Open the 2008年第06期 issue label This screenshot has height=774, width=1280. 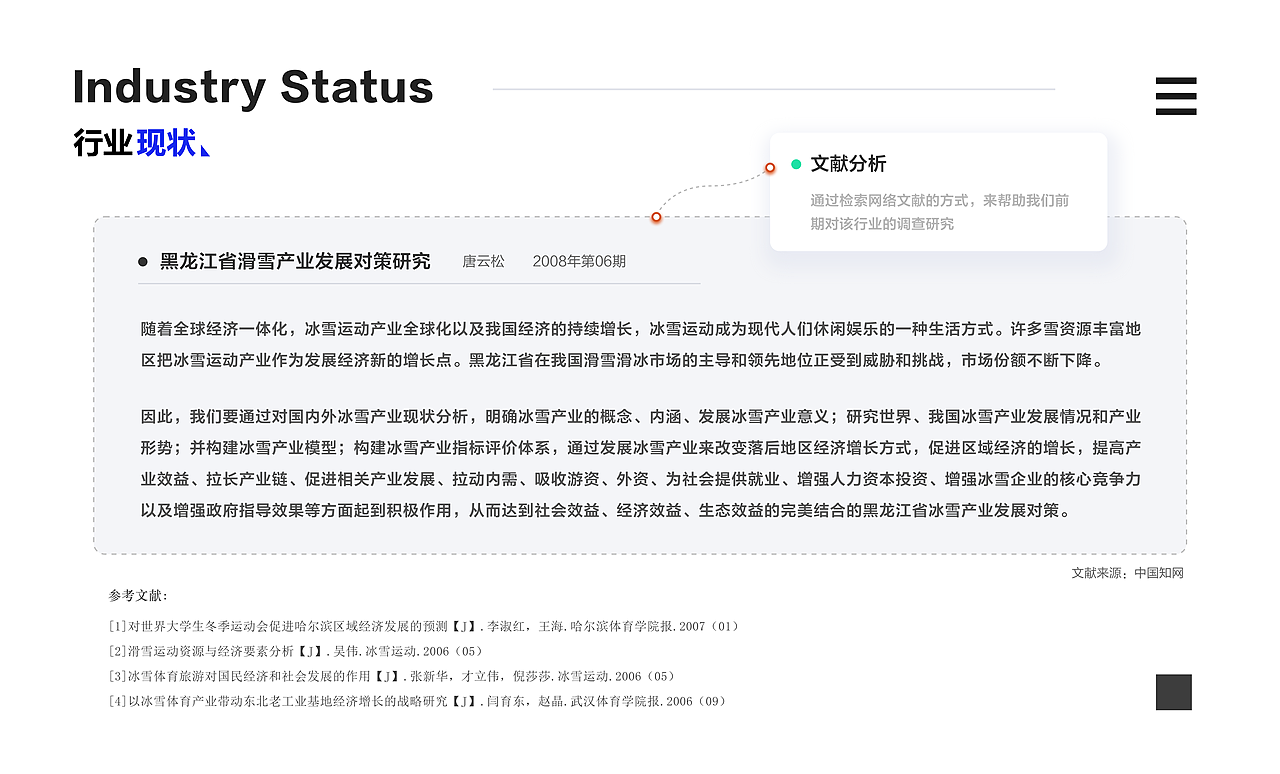[x=579, y=261]
